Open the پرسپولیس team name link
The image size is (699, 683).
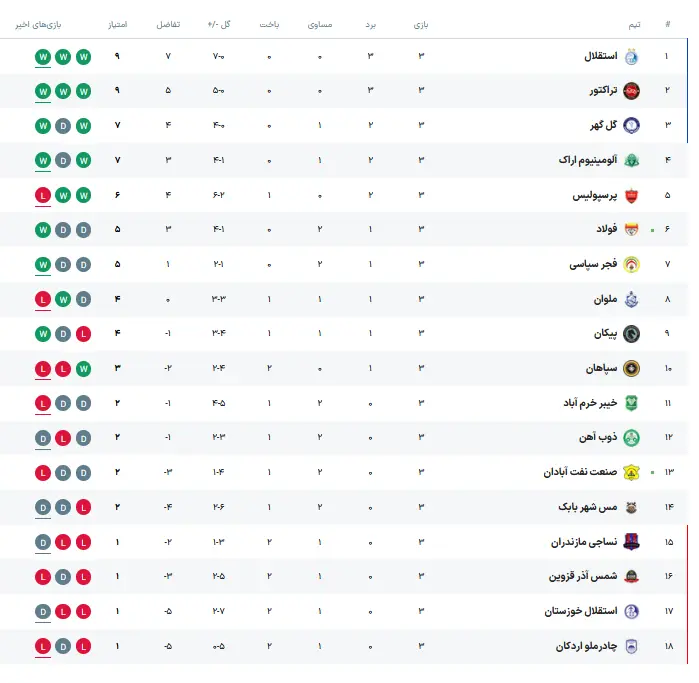[x=595, y=195]
